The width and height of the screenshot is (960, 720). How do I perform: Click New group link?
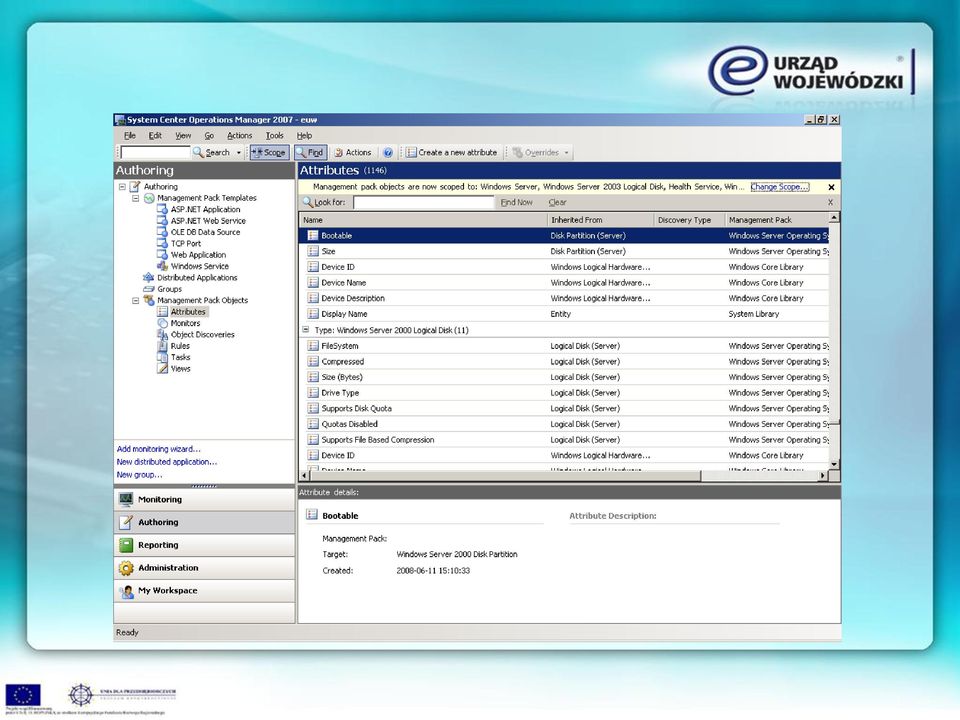tap(140, 475)
